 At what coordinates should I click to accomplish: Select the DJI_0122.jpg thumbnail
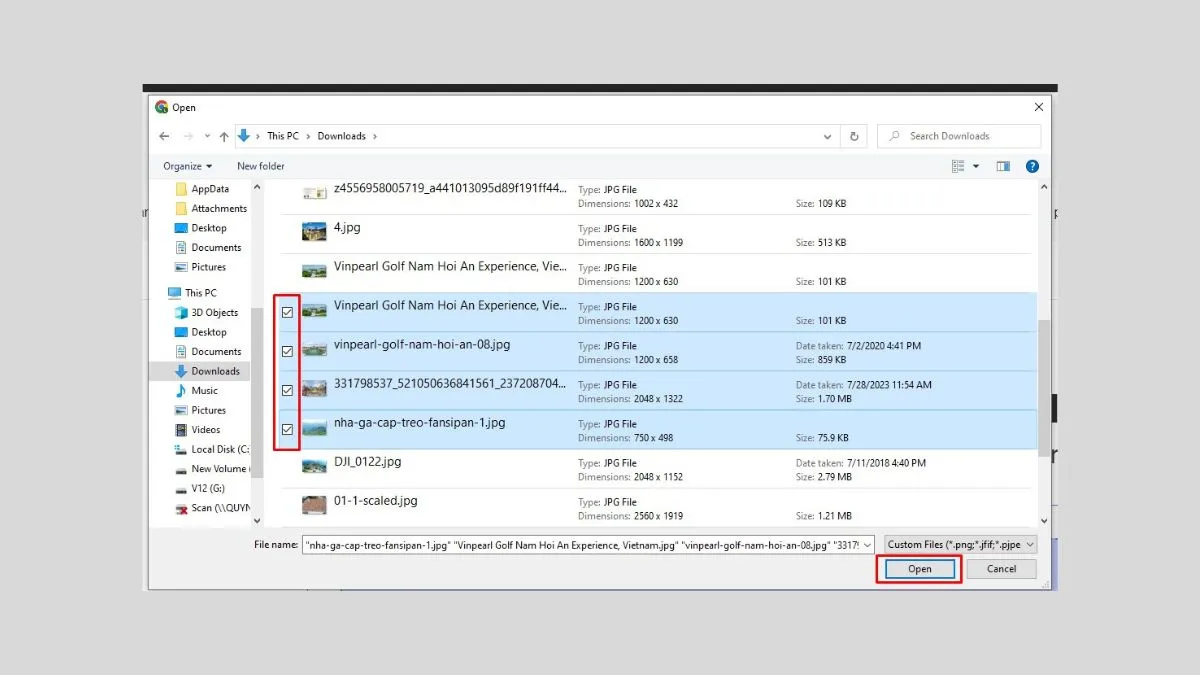[314, 467]
